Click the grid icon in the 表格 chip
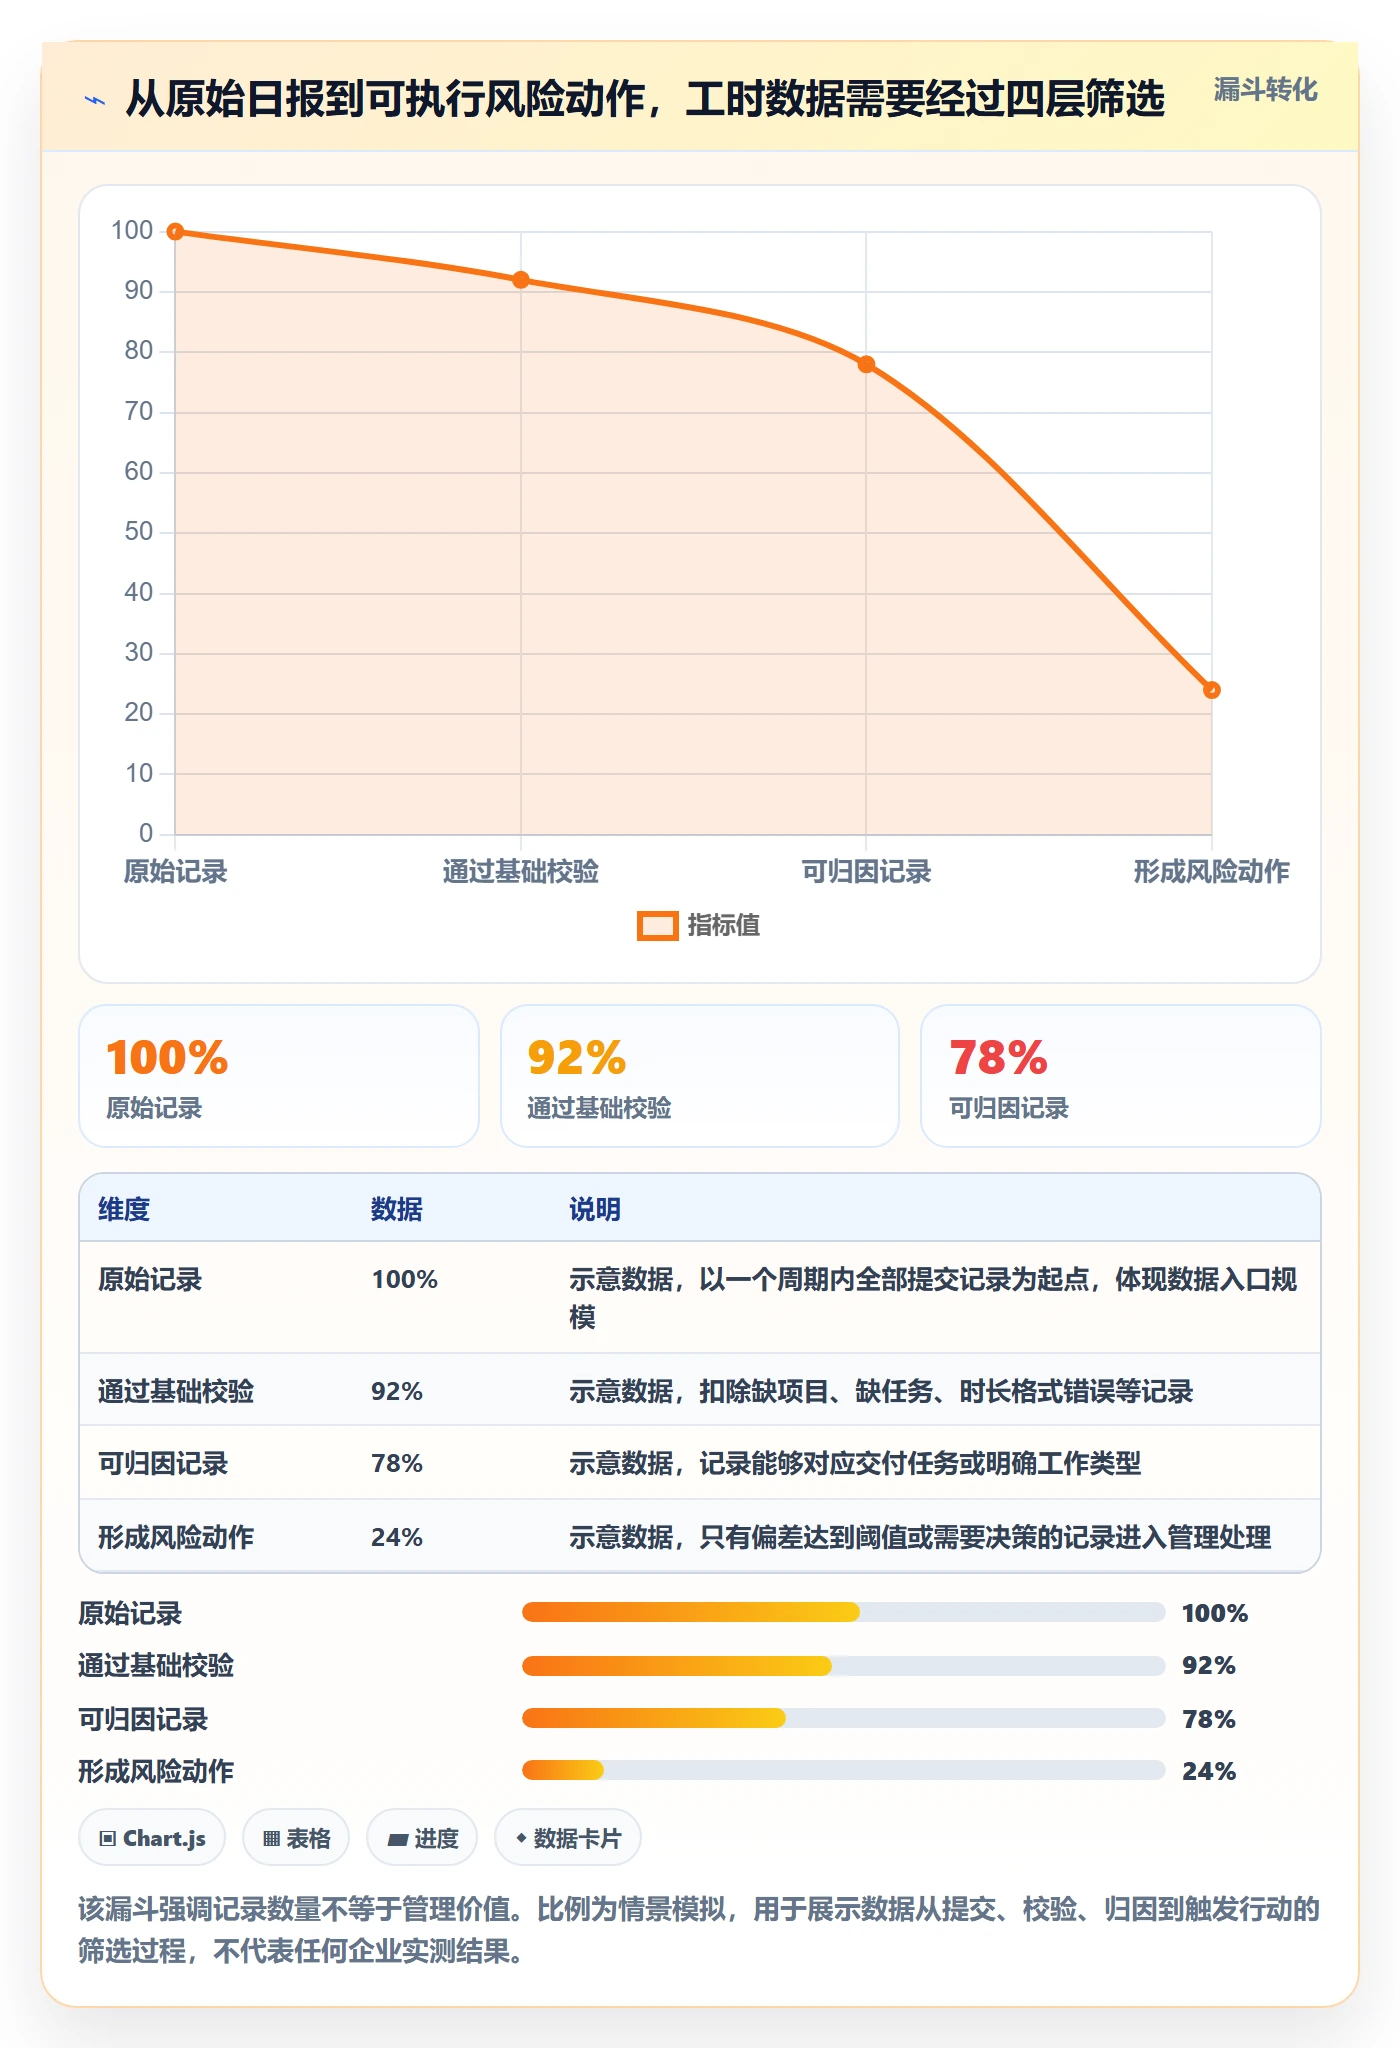1400x2048 pixels. coord(271,1839)
